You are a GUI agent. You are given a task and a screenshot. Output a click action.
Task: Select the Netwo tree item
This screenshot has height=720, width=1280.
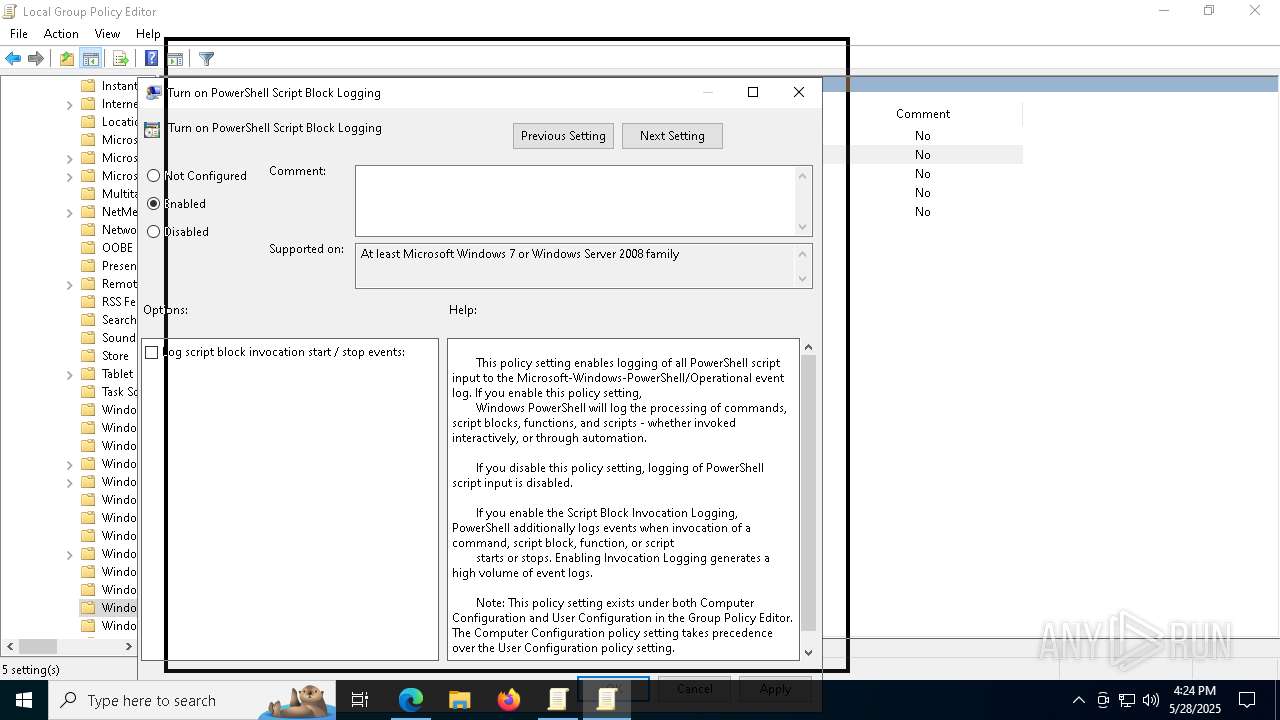pyautogui.click(x=118, y=230)
